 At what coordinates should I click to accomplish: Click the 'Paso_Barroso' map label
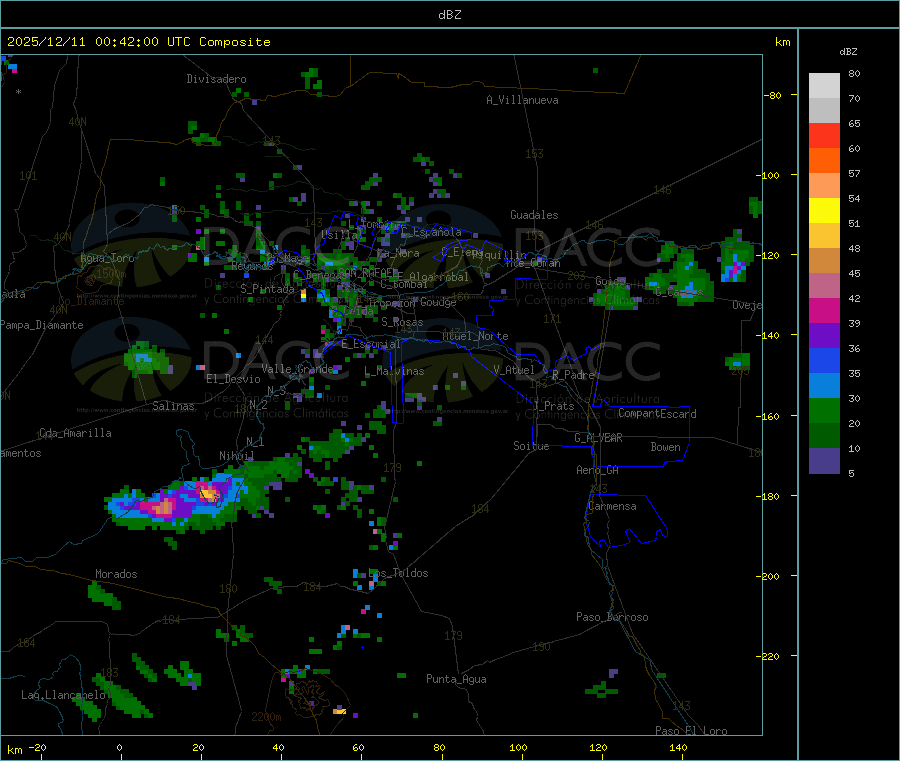612,617
